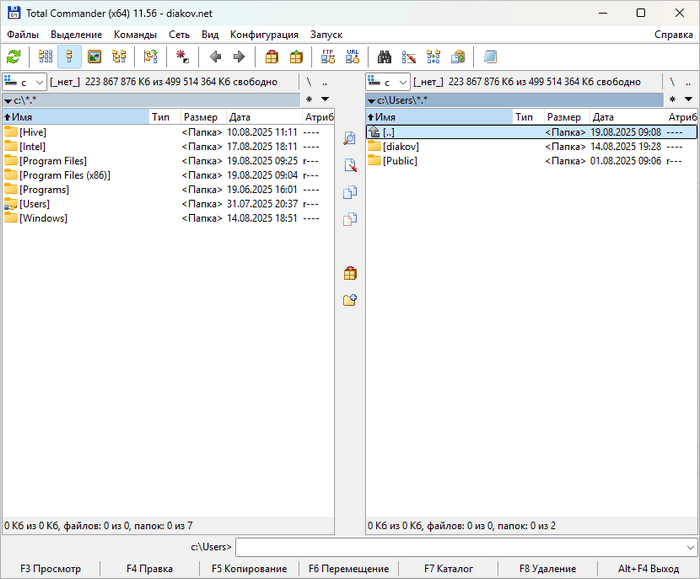Expand the command line history dropdown
The height and width of the screenshot is (579, 700).
[x=690, y=547]
